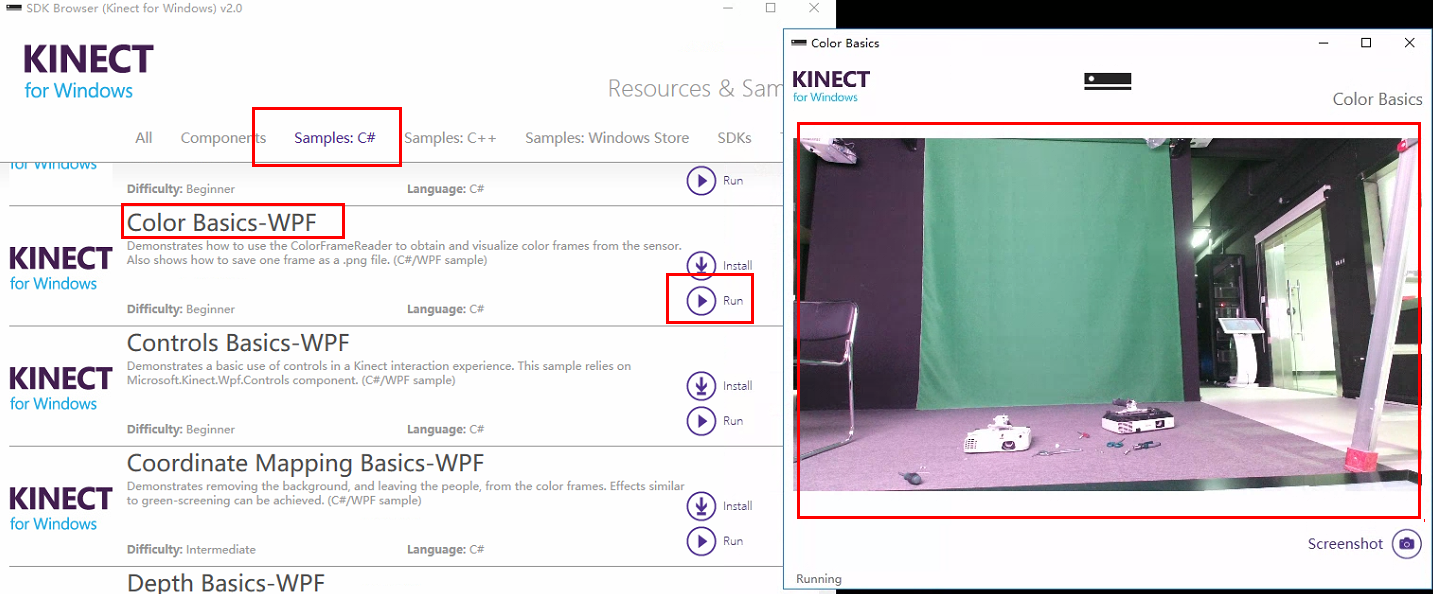Run the Controls Basics-WPF sample
Screen dimensions: 1433x594
pos(702,420)
